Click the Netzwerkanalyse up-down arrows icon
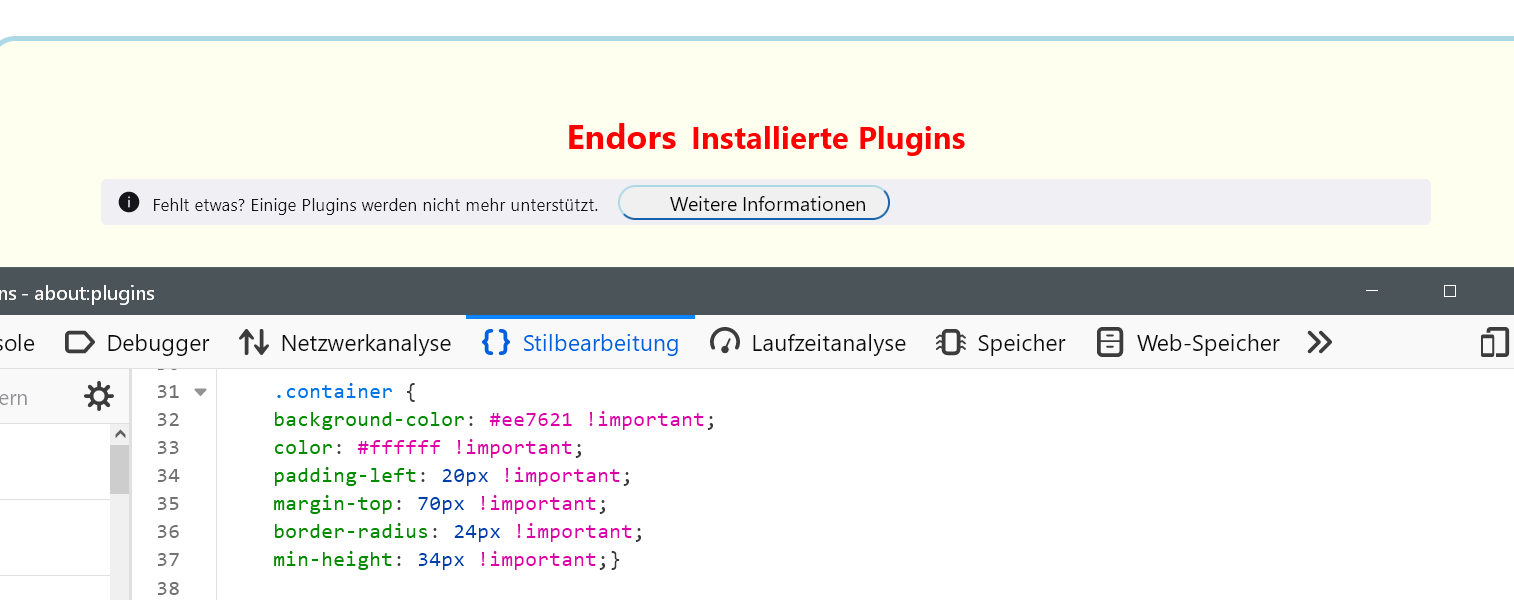This screenshot has width=1514, height=600. 254,343
